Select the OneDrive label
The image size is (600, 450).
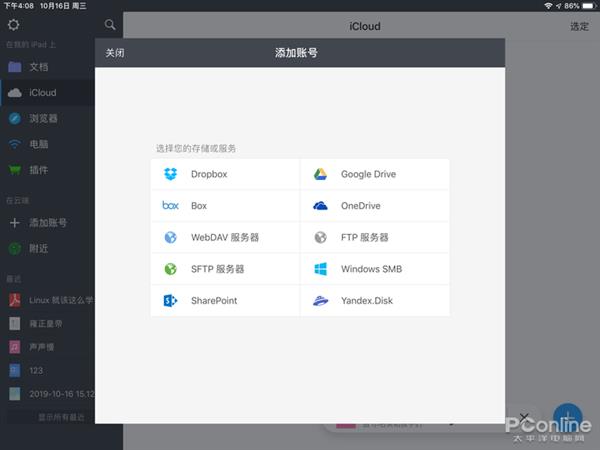click(360, 206)
